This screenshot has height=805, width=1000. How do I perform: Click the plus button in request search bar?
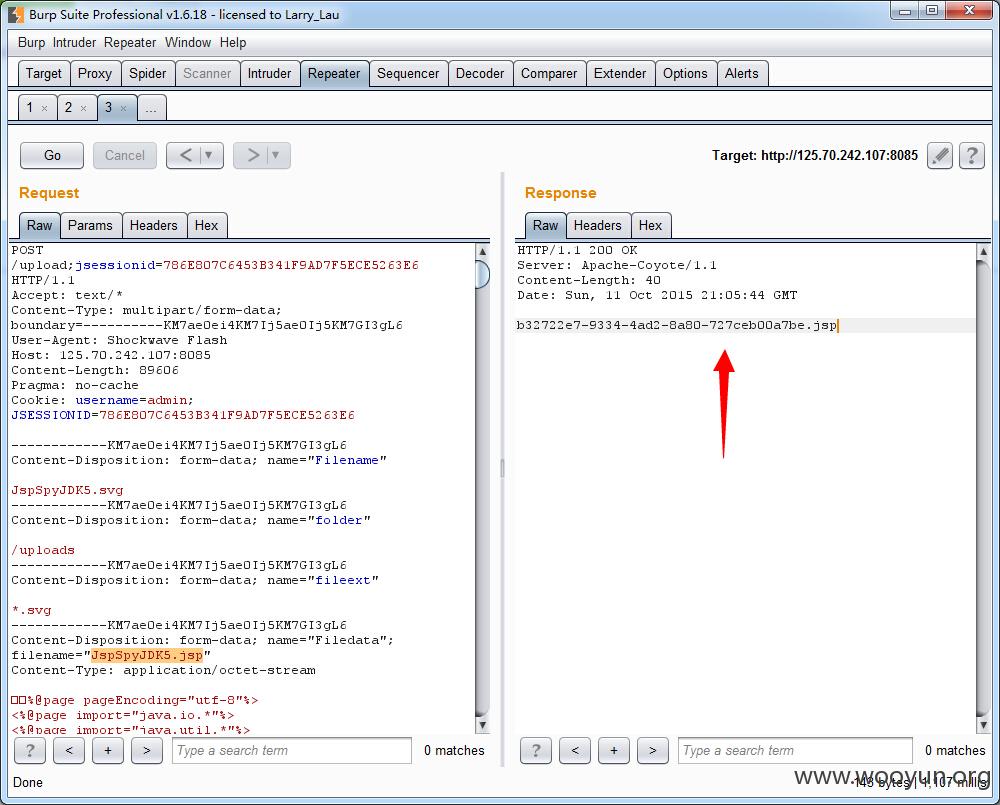click(x=108, y=750)
